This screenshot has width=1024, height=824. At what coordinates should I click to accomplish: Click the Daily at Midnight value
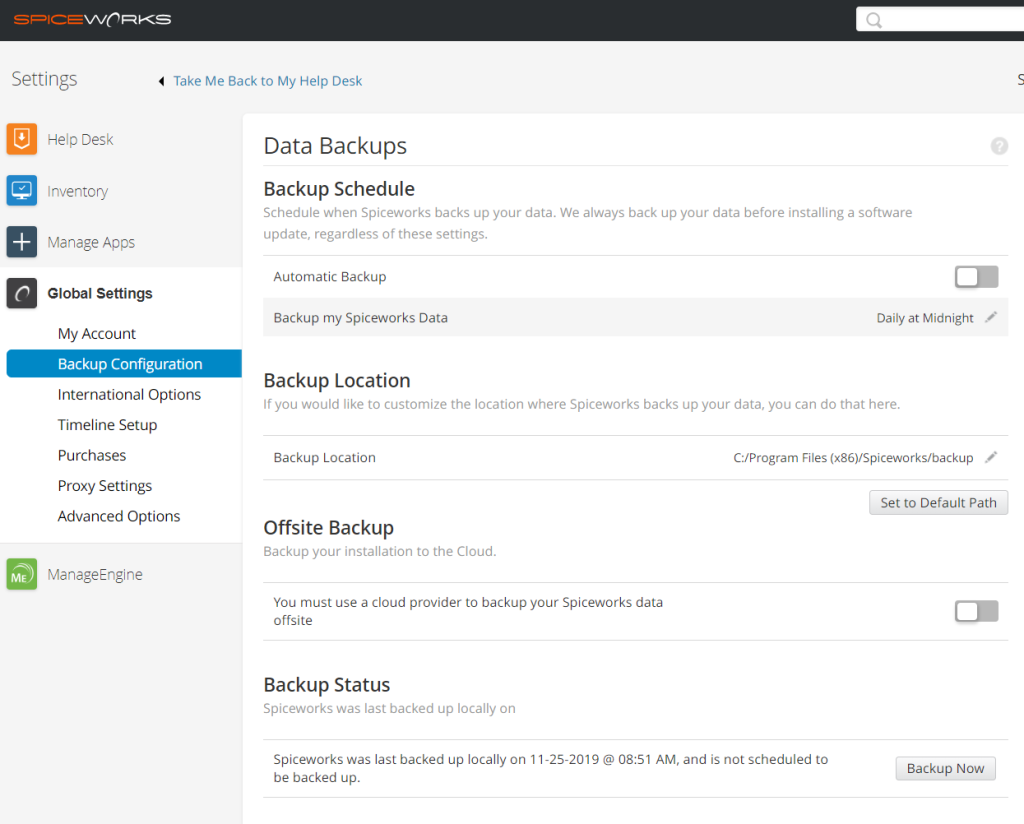click(x=925, y=318)
